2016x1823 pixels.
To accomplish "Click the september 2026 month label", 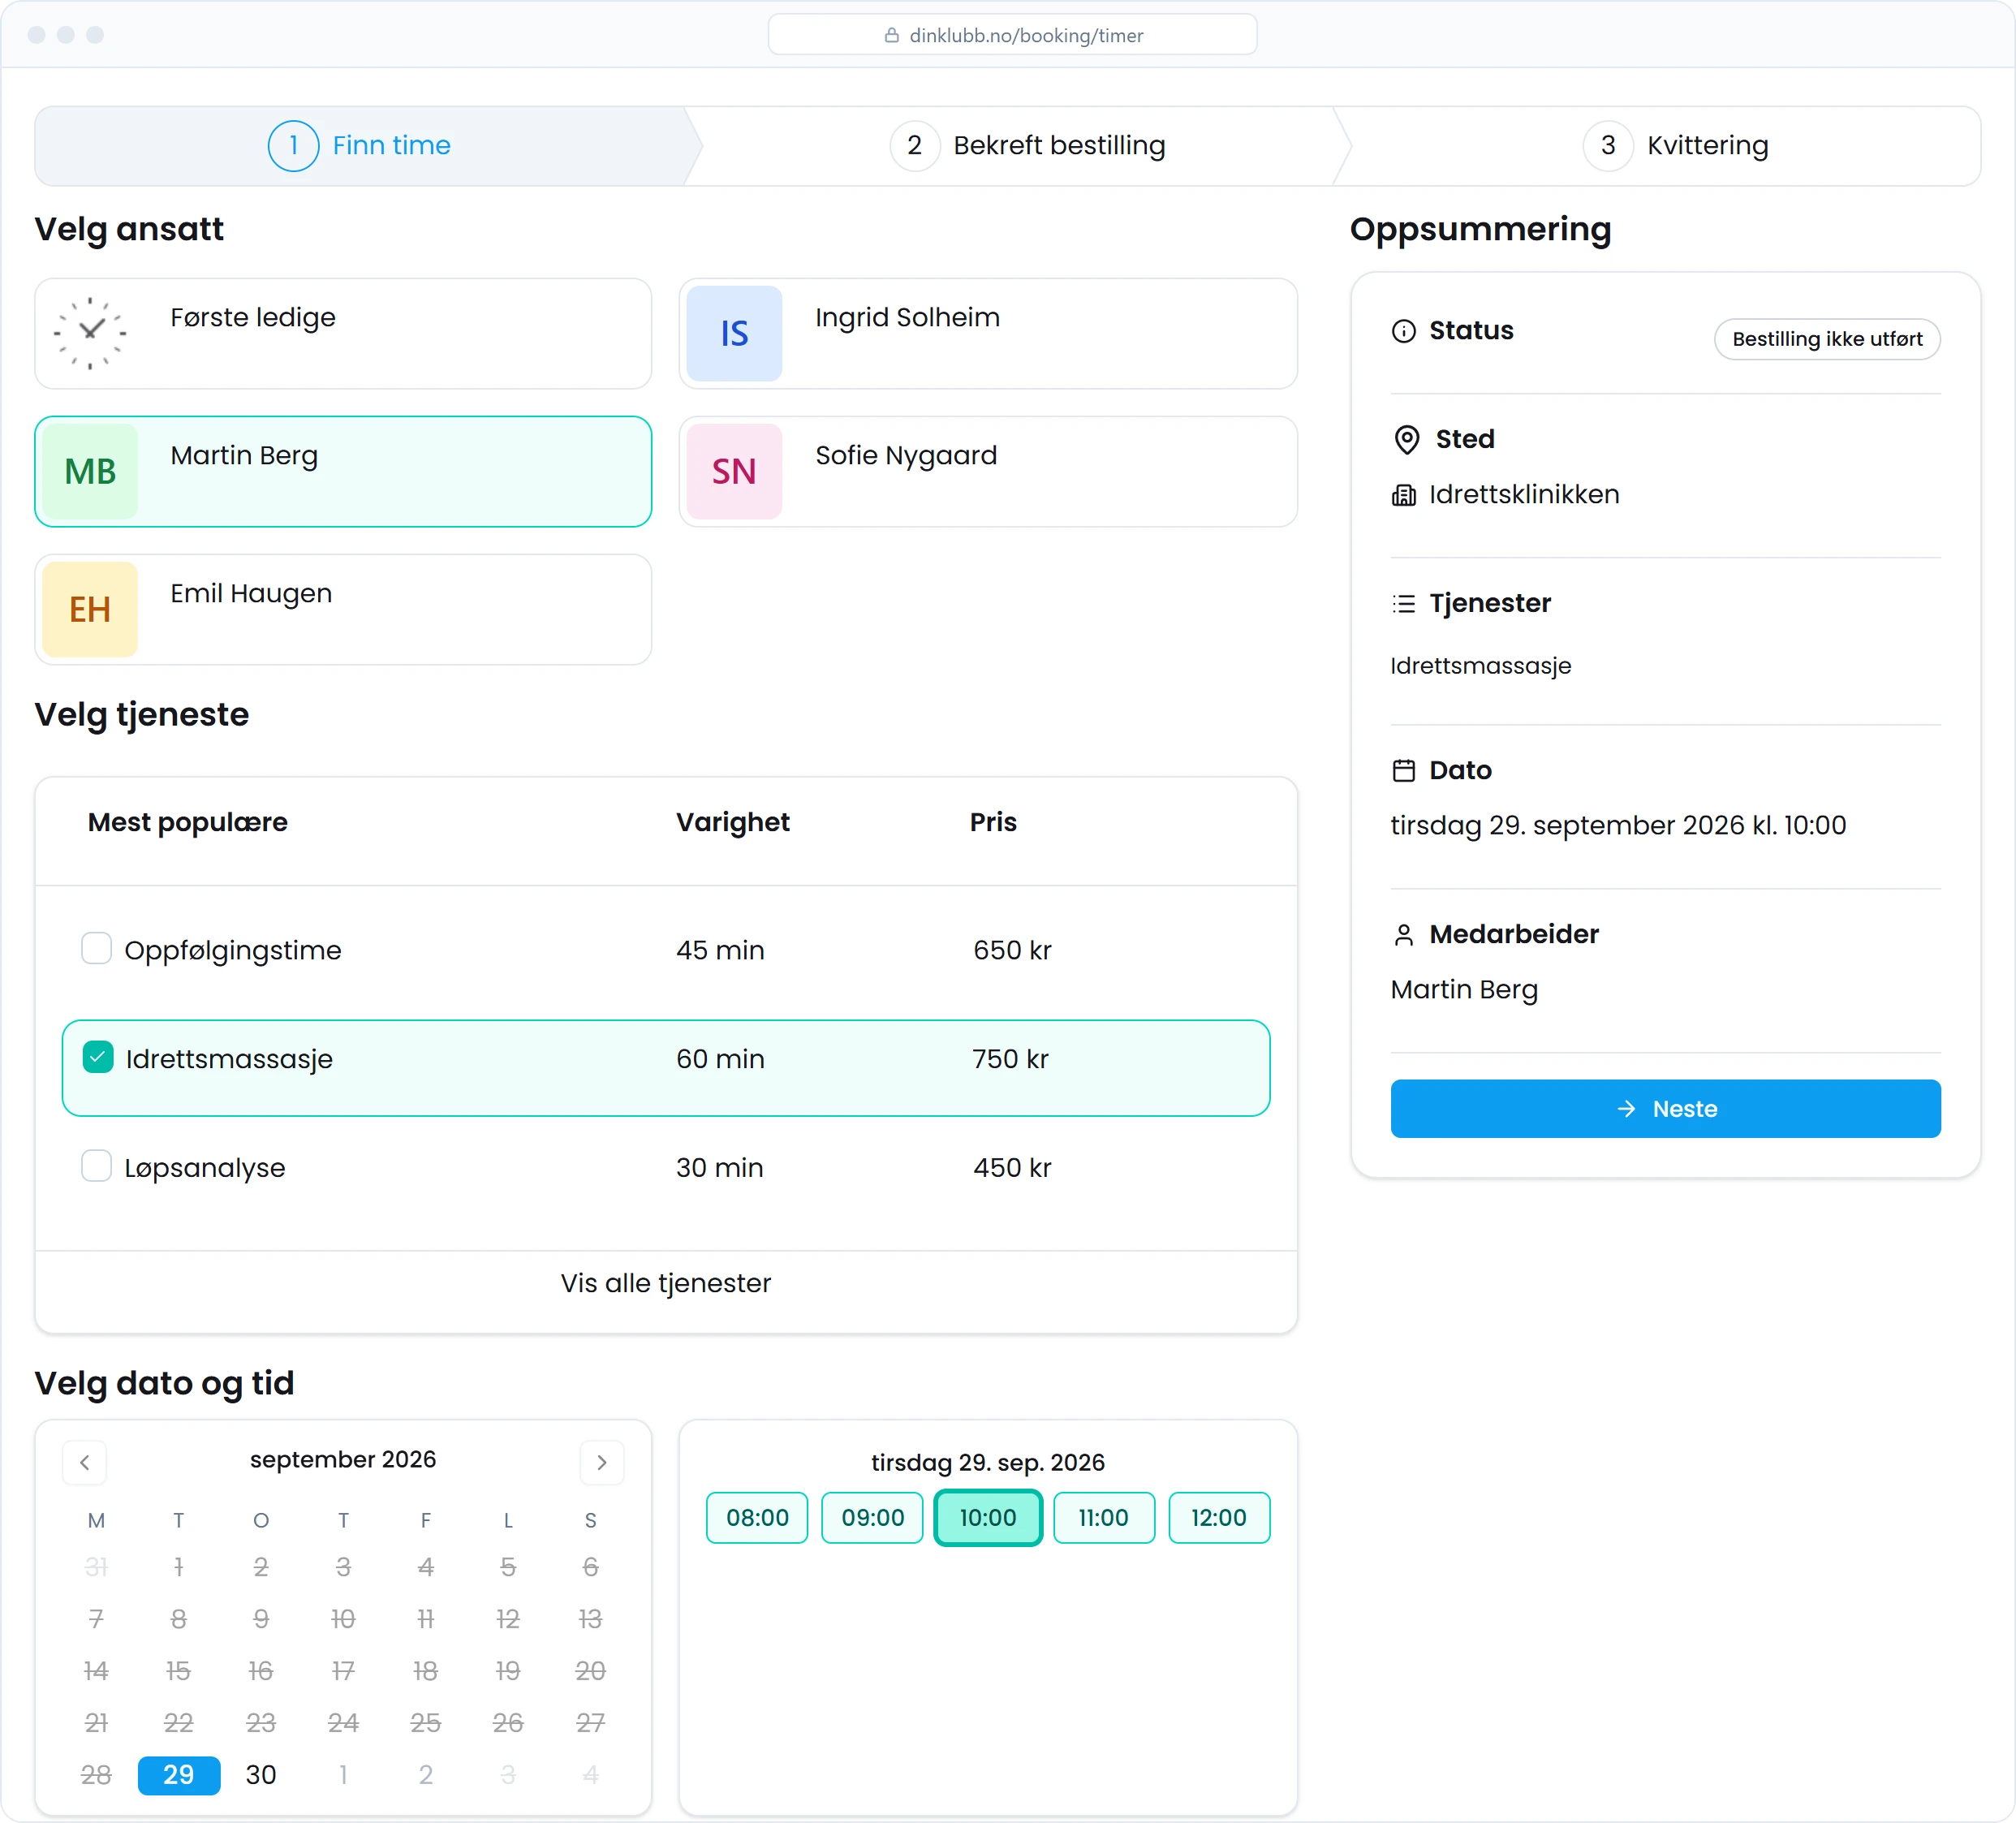I will coord(343,1460).
